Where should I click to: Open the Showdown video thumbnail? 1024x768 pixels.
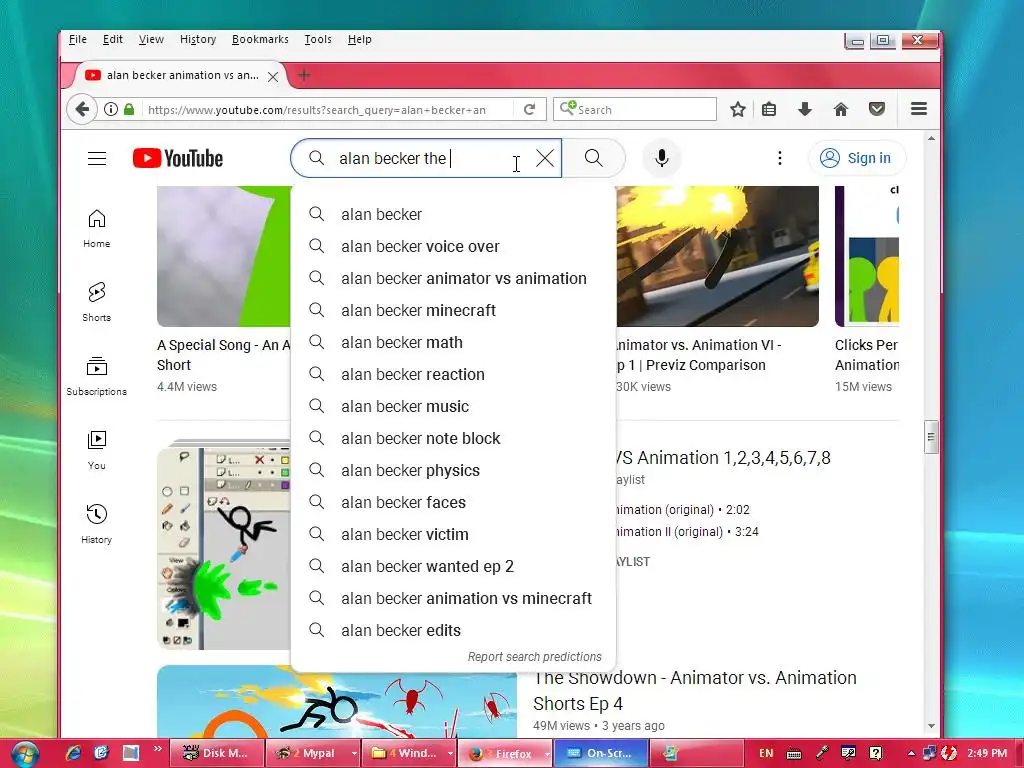[336, 701]
